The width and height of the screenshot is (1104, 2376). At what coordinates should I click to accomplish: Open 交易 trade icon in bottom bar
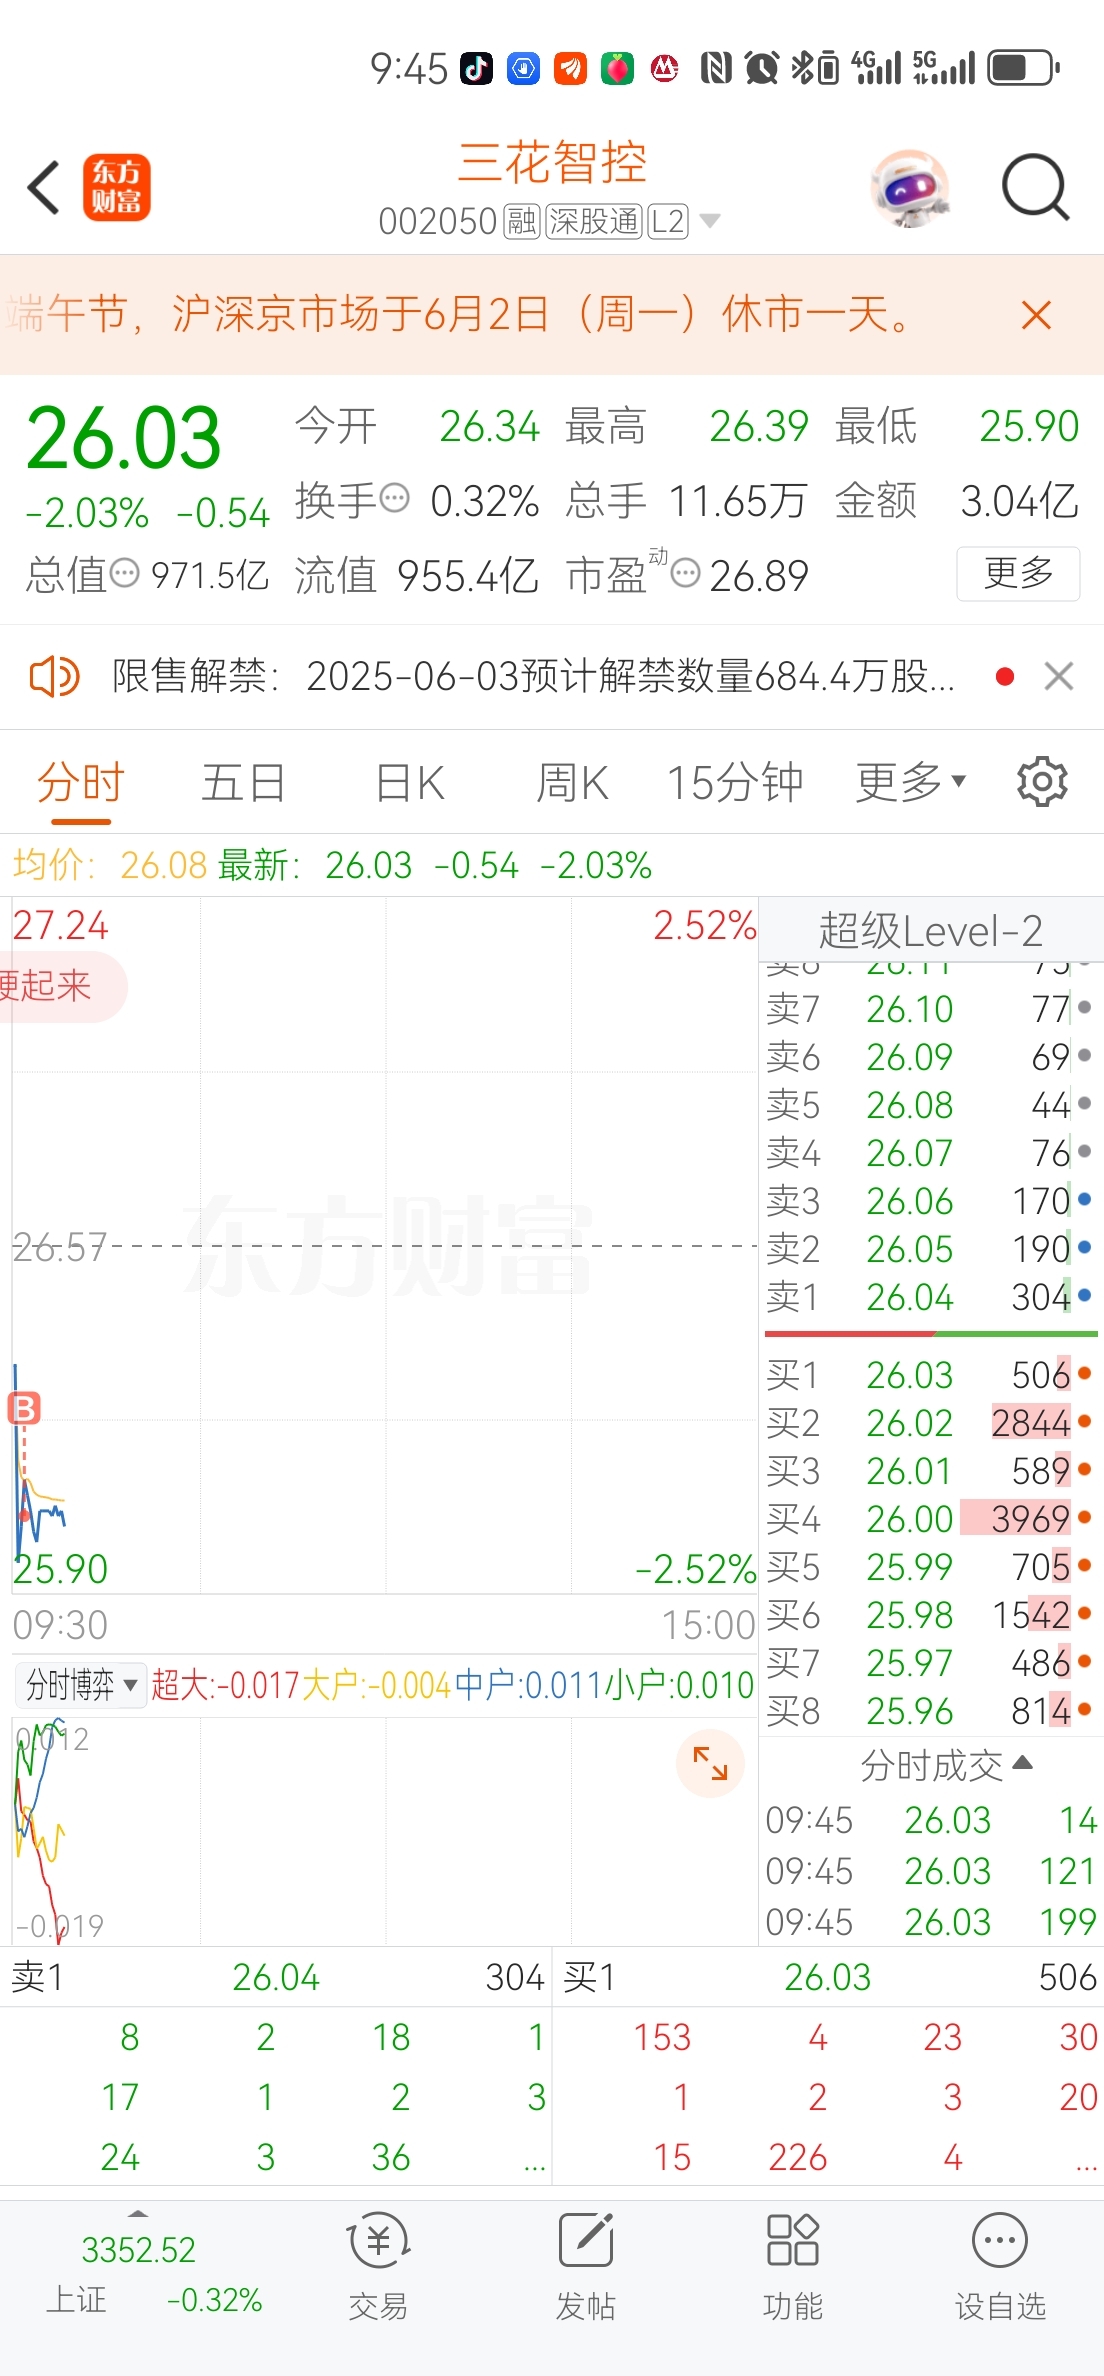tap(378, 2268)
